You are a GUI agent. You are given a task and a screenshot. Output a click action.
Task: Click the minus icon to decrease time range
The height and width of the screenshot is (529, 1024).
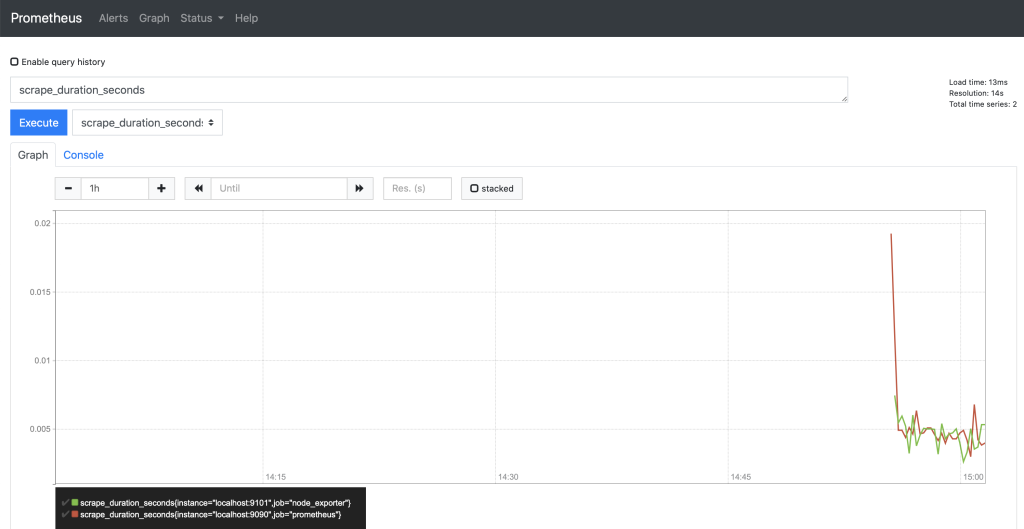point(68,188)
